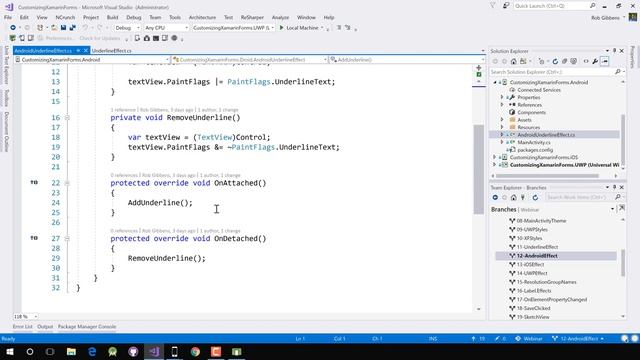Open the 118% zoom level dropdown
Viewport: 640px width, 360px height.
pyautogui.click(x=25, y=316)
